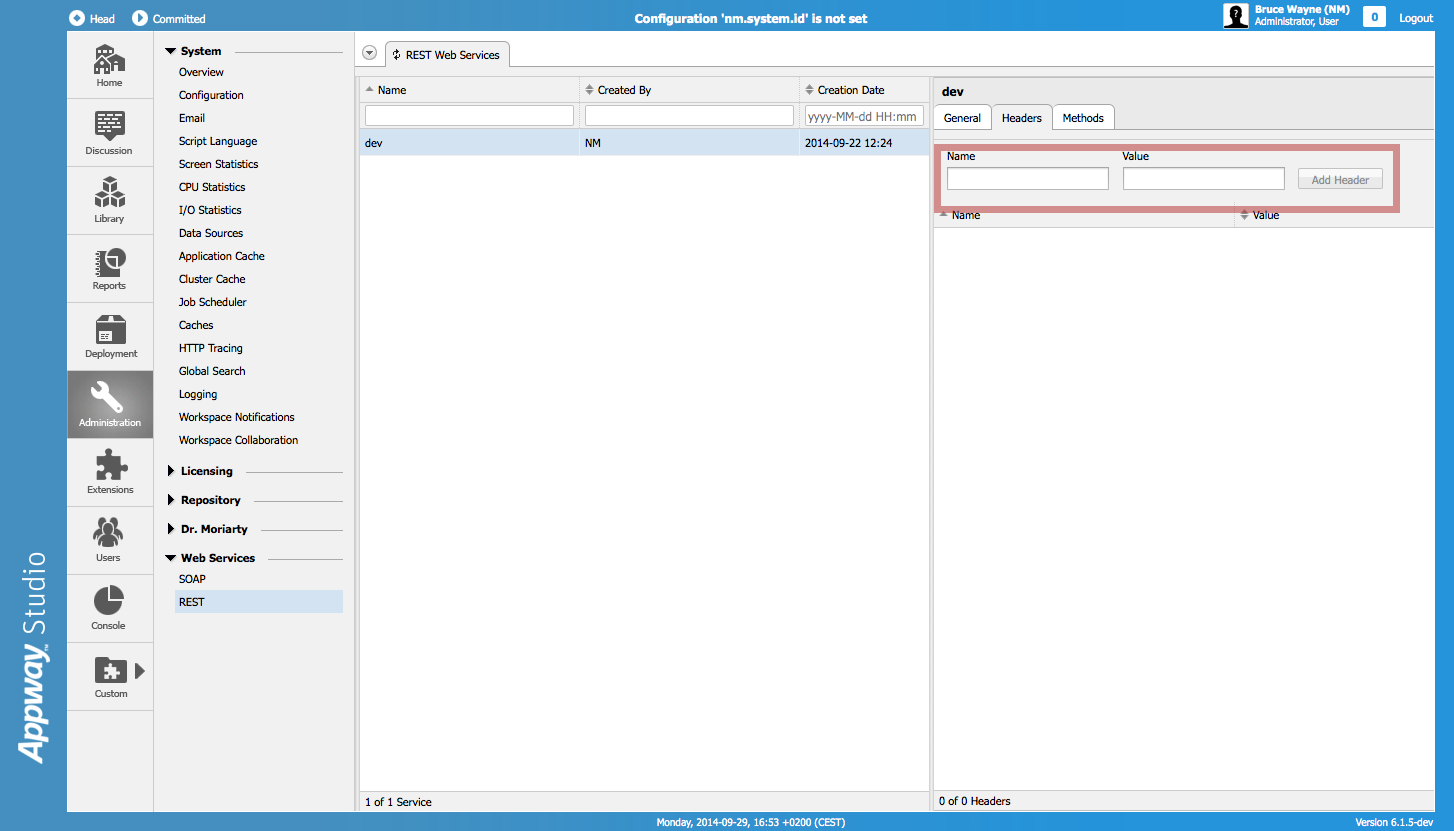Select the dev service row
This screenshot has width=1454, height=831.
(644, 144)
